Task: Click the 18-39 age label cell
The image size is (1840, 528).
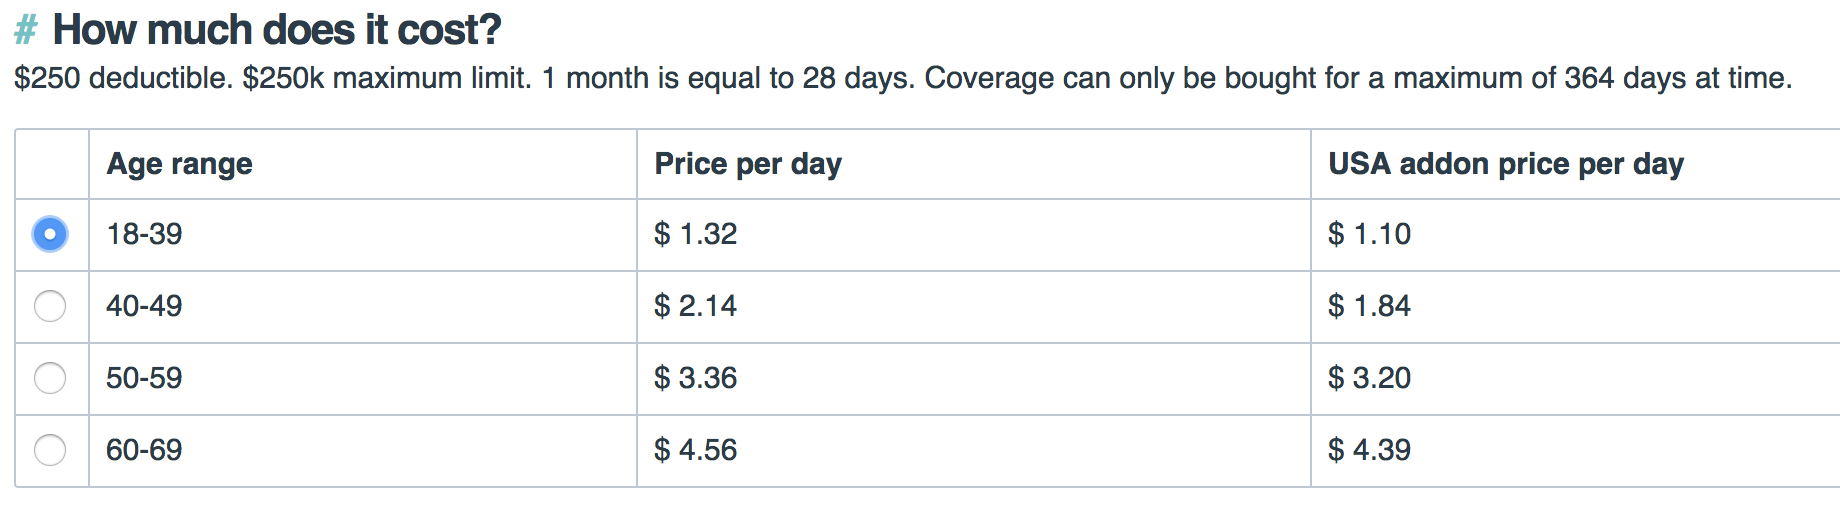Action: point(363,234)
